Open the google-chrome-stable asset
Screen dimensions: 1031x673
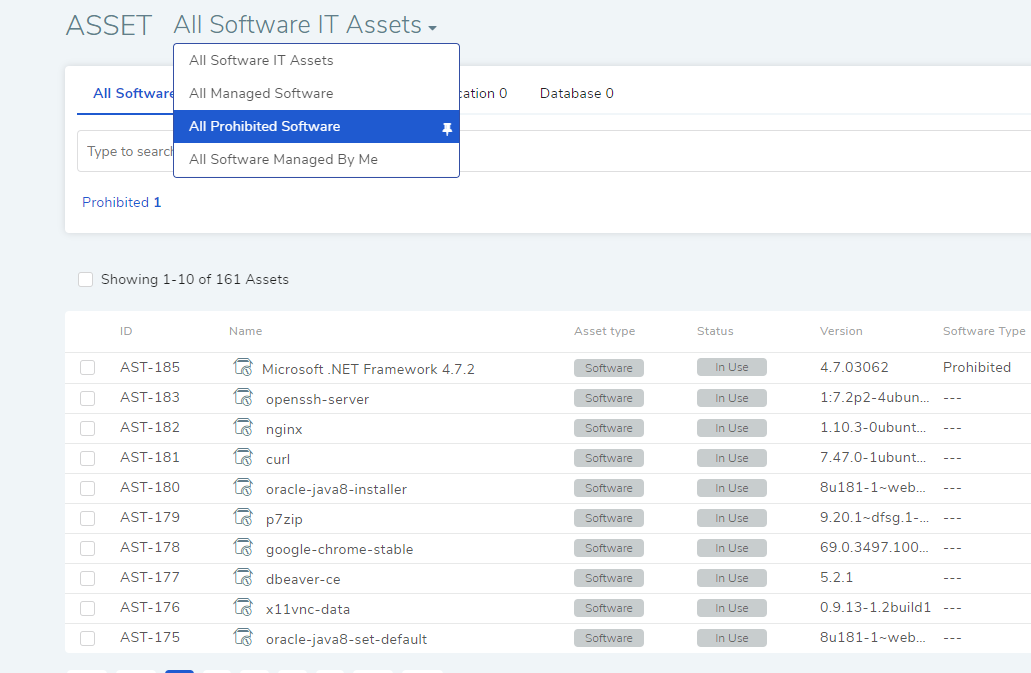[x=339, y=549]
